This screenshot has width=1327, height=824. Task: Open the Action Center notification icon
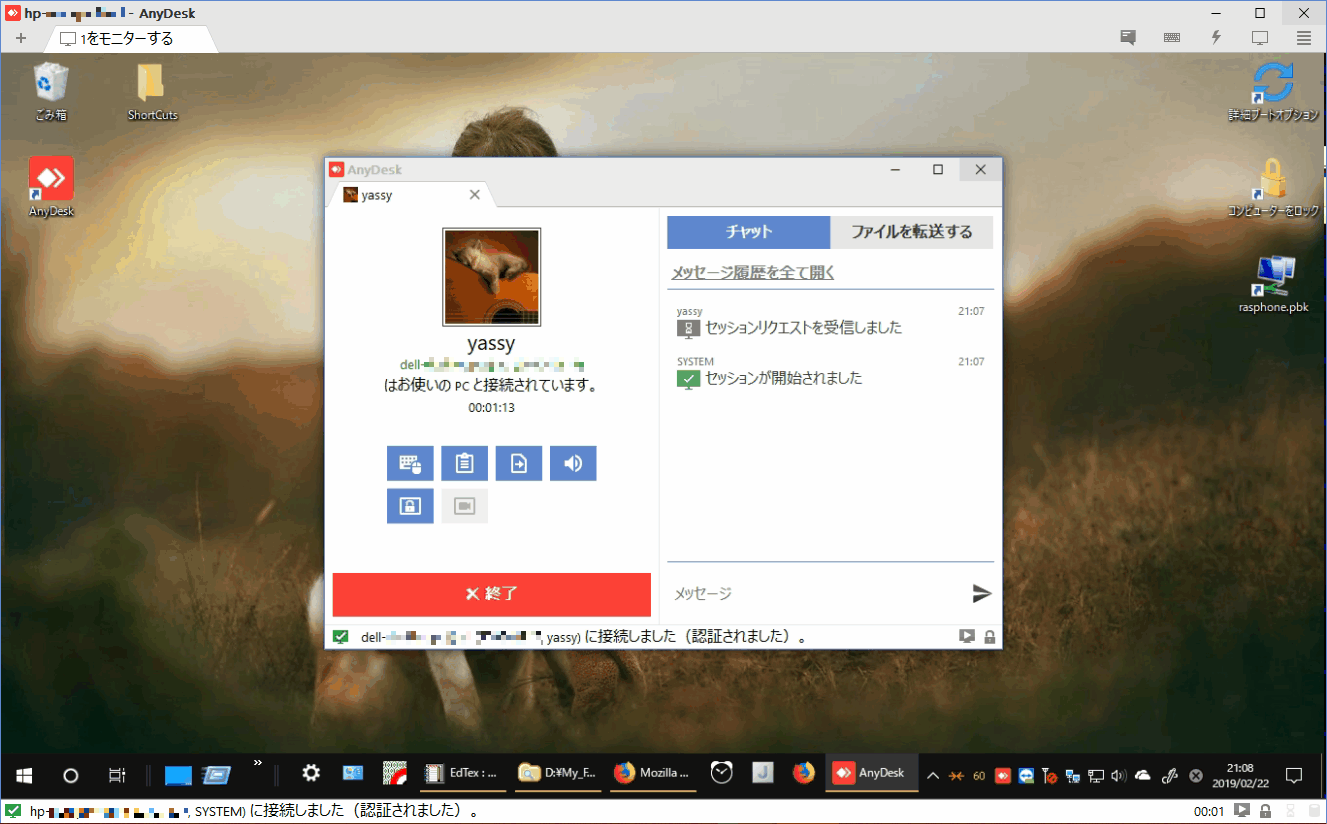click(x=1293, y=775)
